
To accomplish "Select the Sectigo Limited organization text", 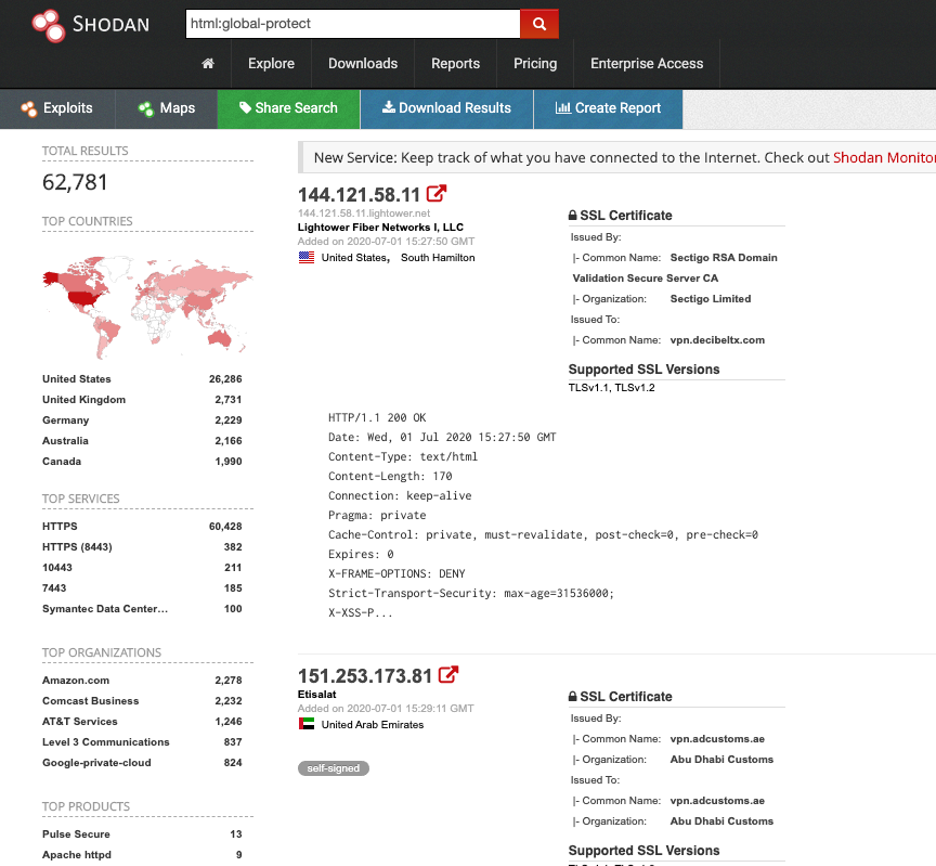I will (x=710, y=299).
